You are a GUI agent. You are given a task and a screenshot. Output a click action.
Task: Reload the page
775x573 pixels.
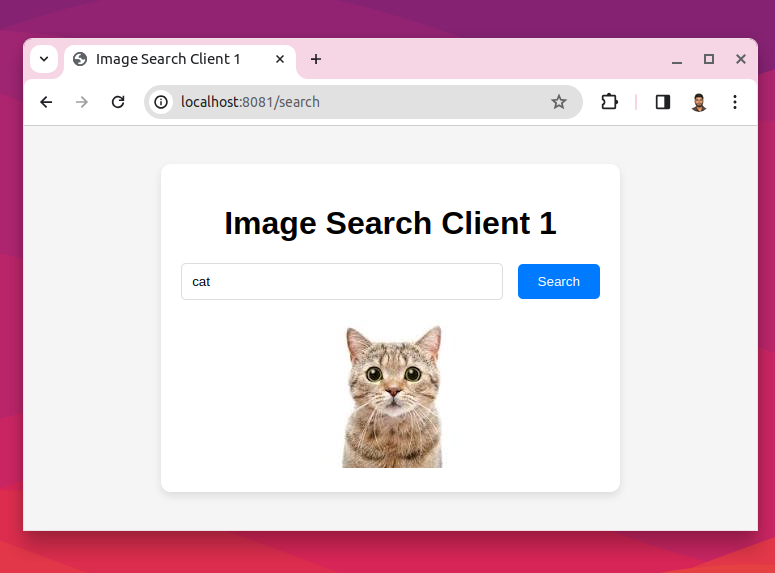click(x=118, y=102)
